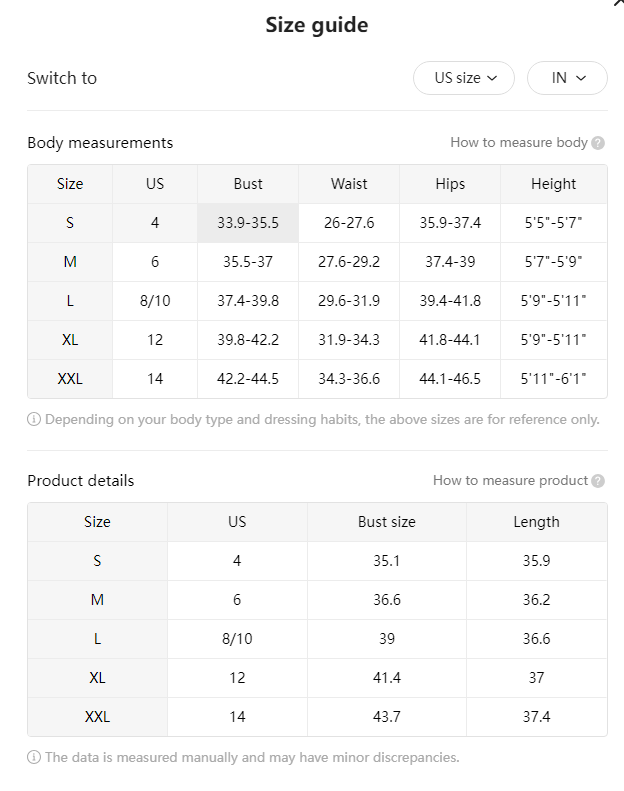Open the IN unit dropdown

567,78
